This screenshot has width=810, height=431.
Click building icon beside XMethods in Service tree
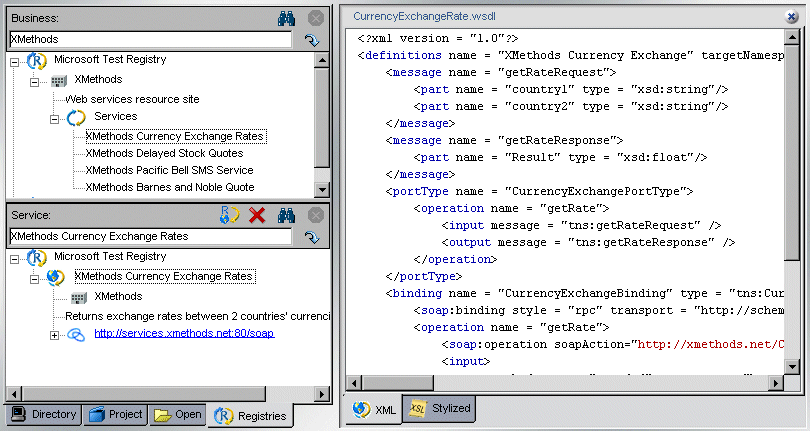pyautogui.click(x=79, y=298)
